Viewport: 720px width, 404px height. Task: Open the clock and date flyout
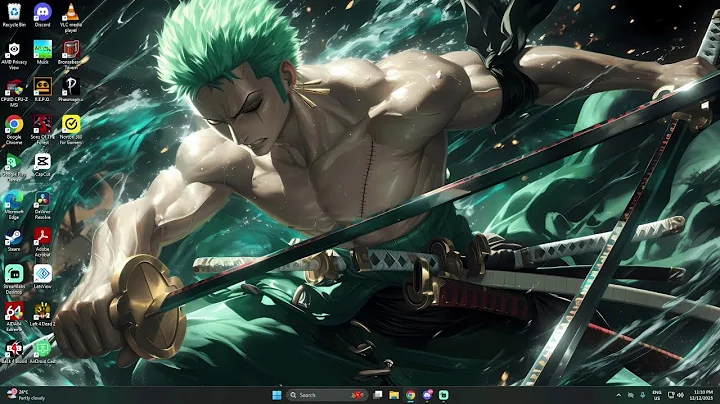point(703,395)
